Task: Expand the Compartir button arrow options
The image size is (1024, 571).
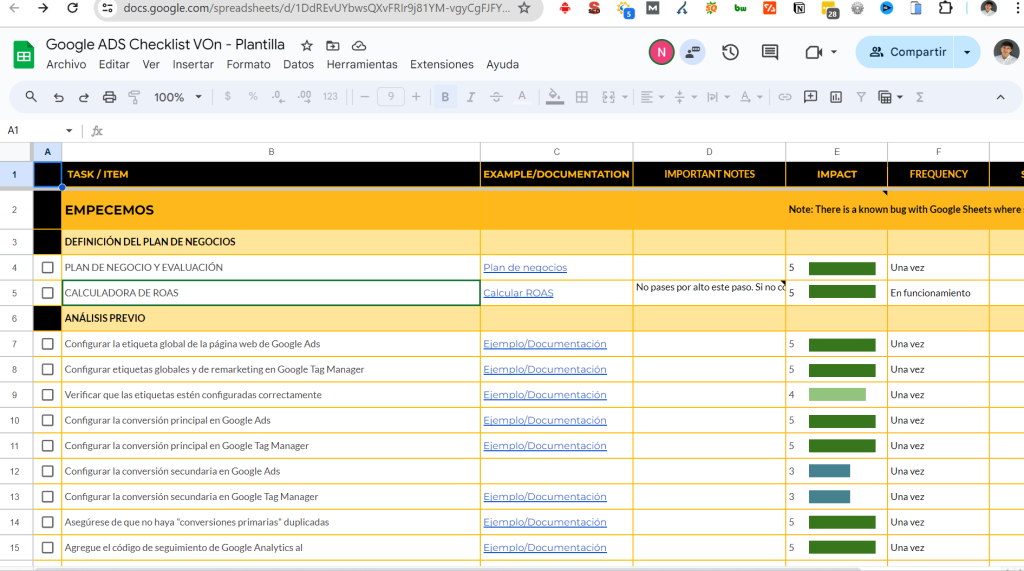Action: (x=967, y=52)
